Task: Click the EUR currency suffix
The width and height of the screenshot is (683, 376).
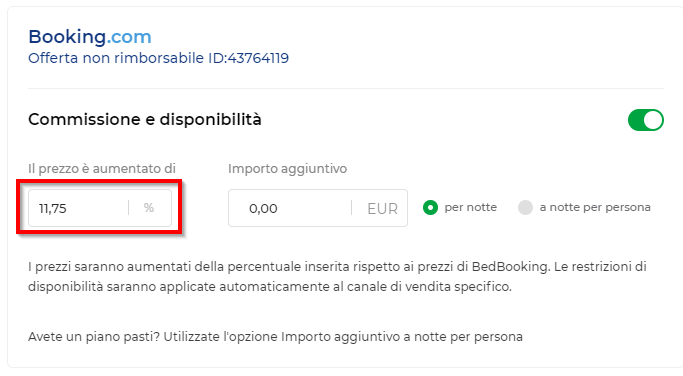Action: click(x=382, y=209)
